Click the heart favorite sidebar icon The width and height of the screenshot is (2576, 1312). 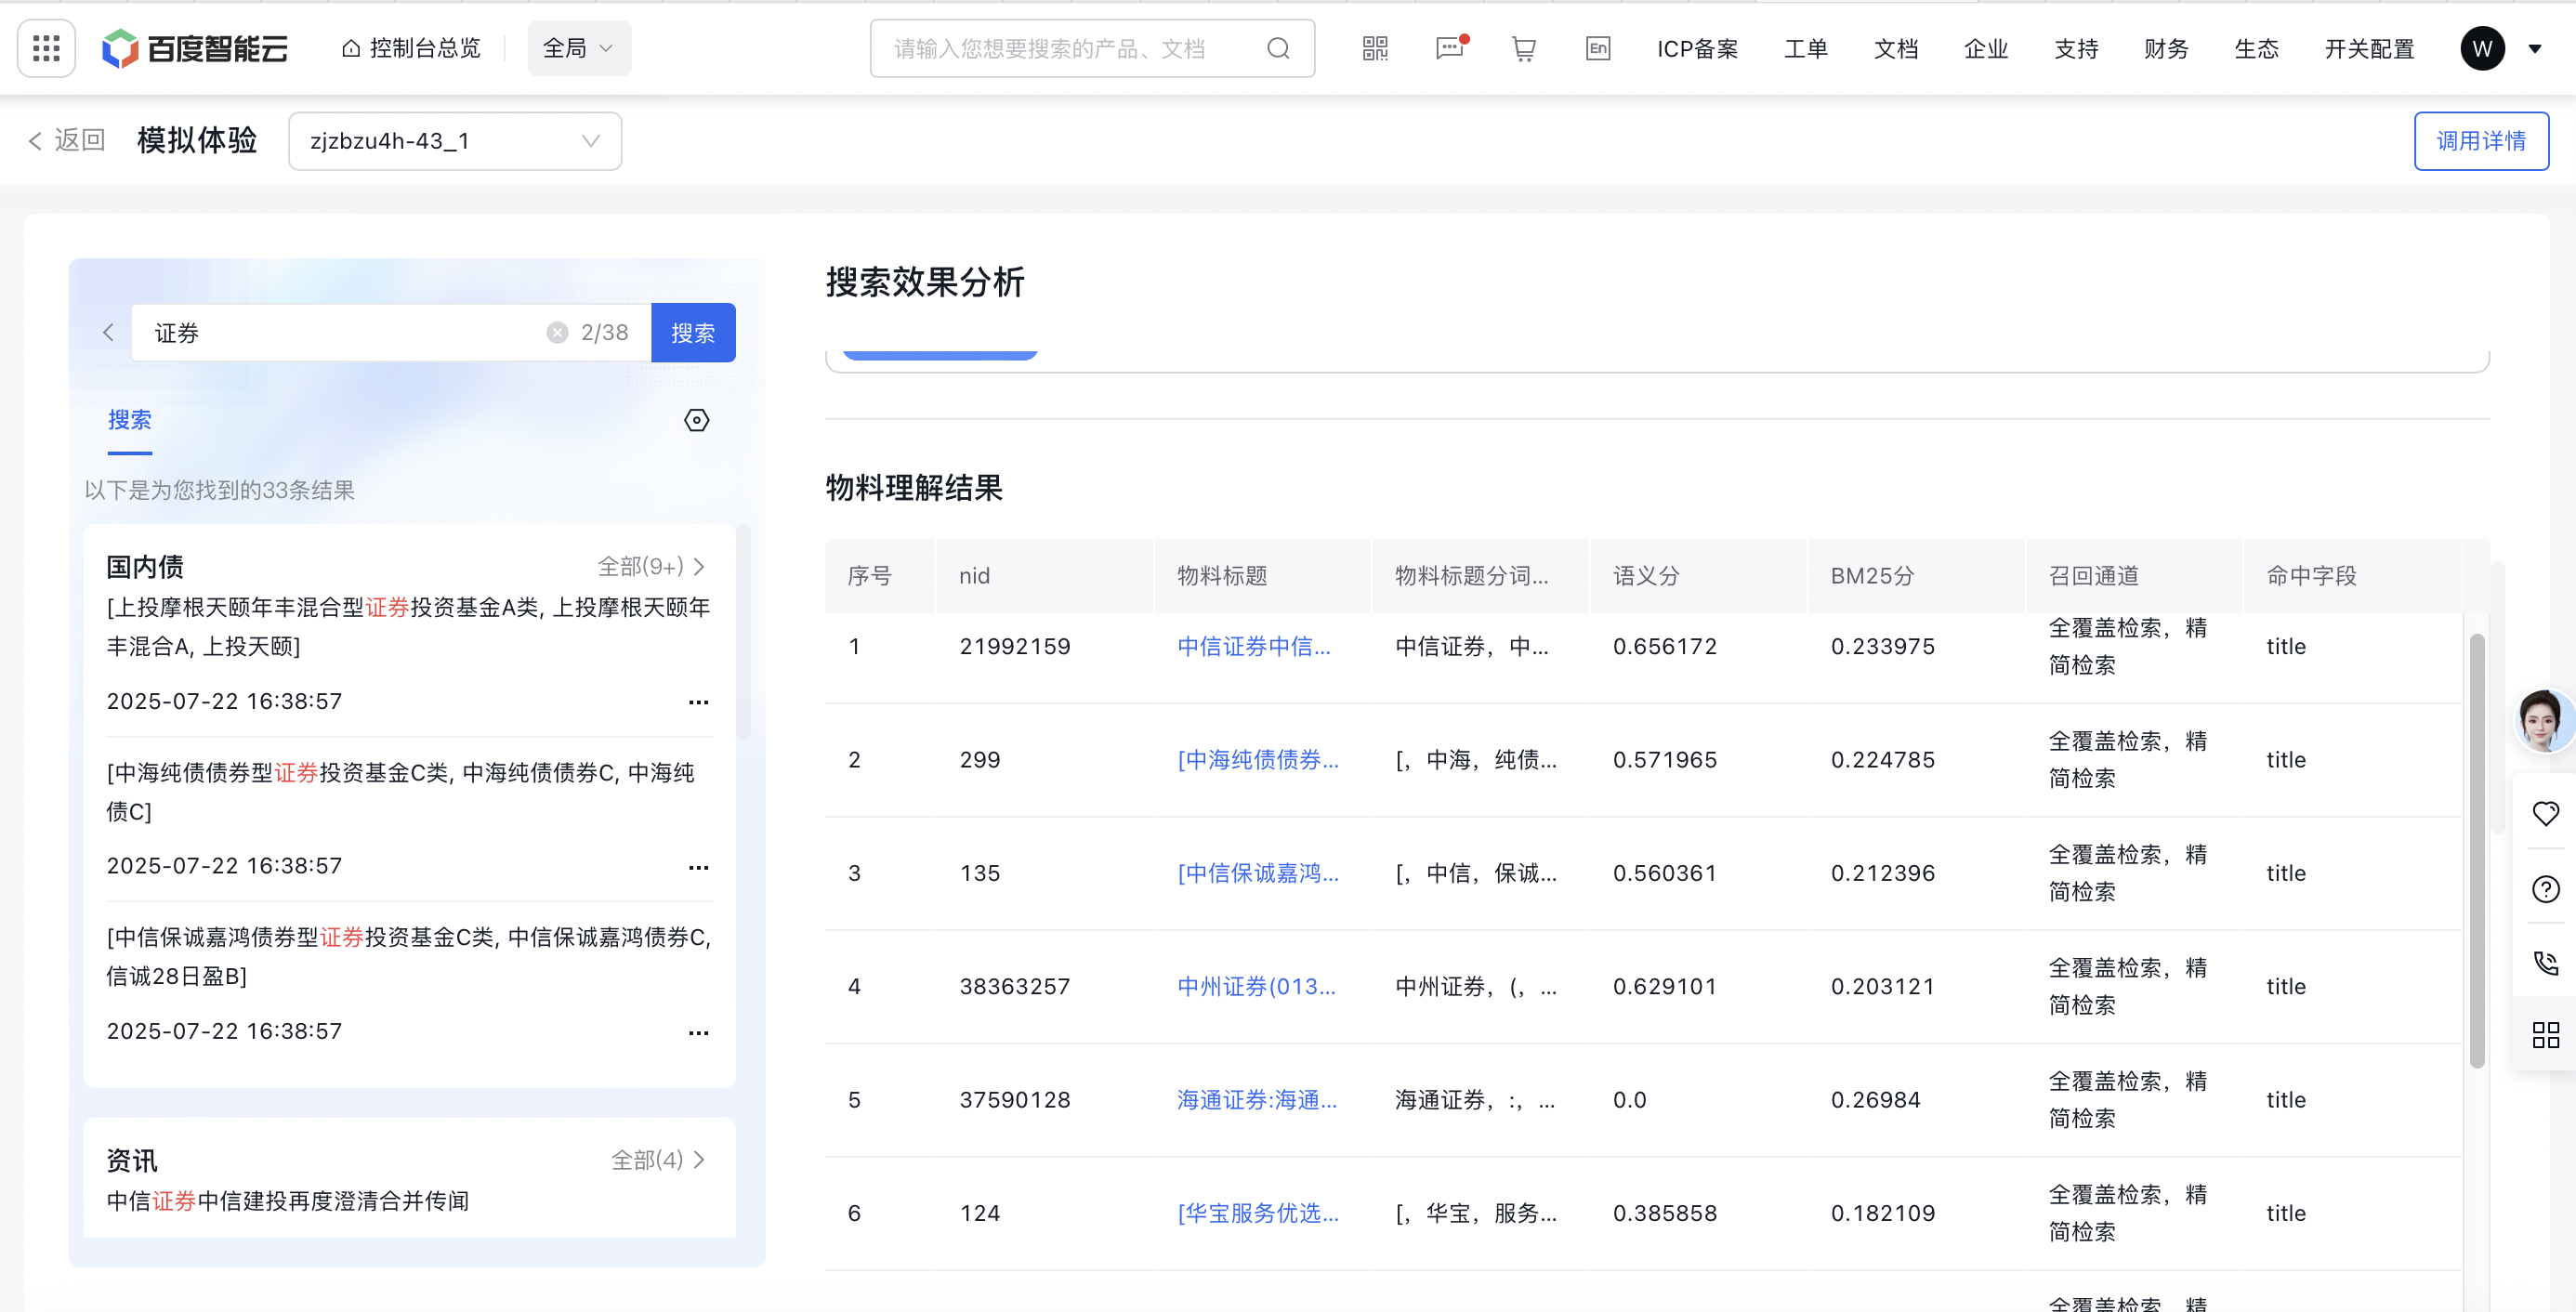coord(2545,813)
